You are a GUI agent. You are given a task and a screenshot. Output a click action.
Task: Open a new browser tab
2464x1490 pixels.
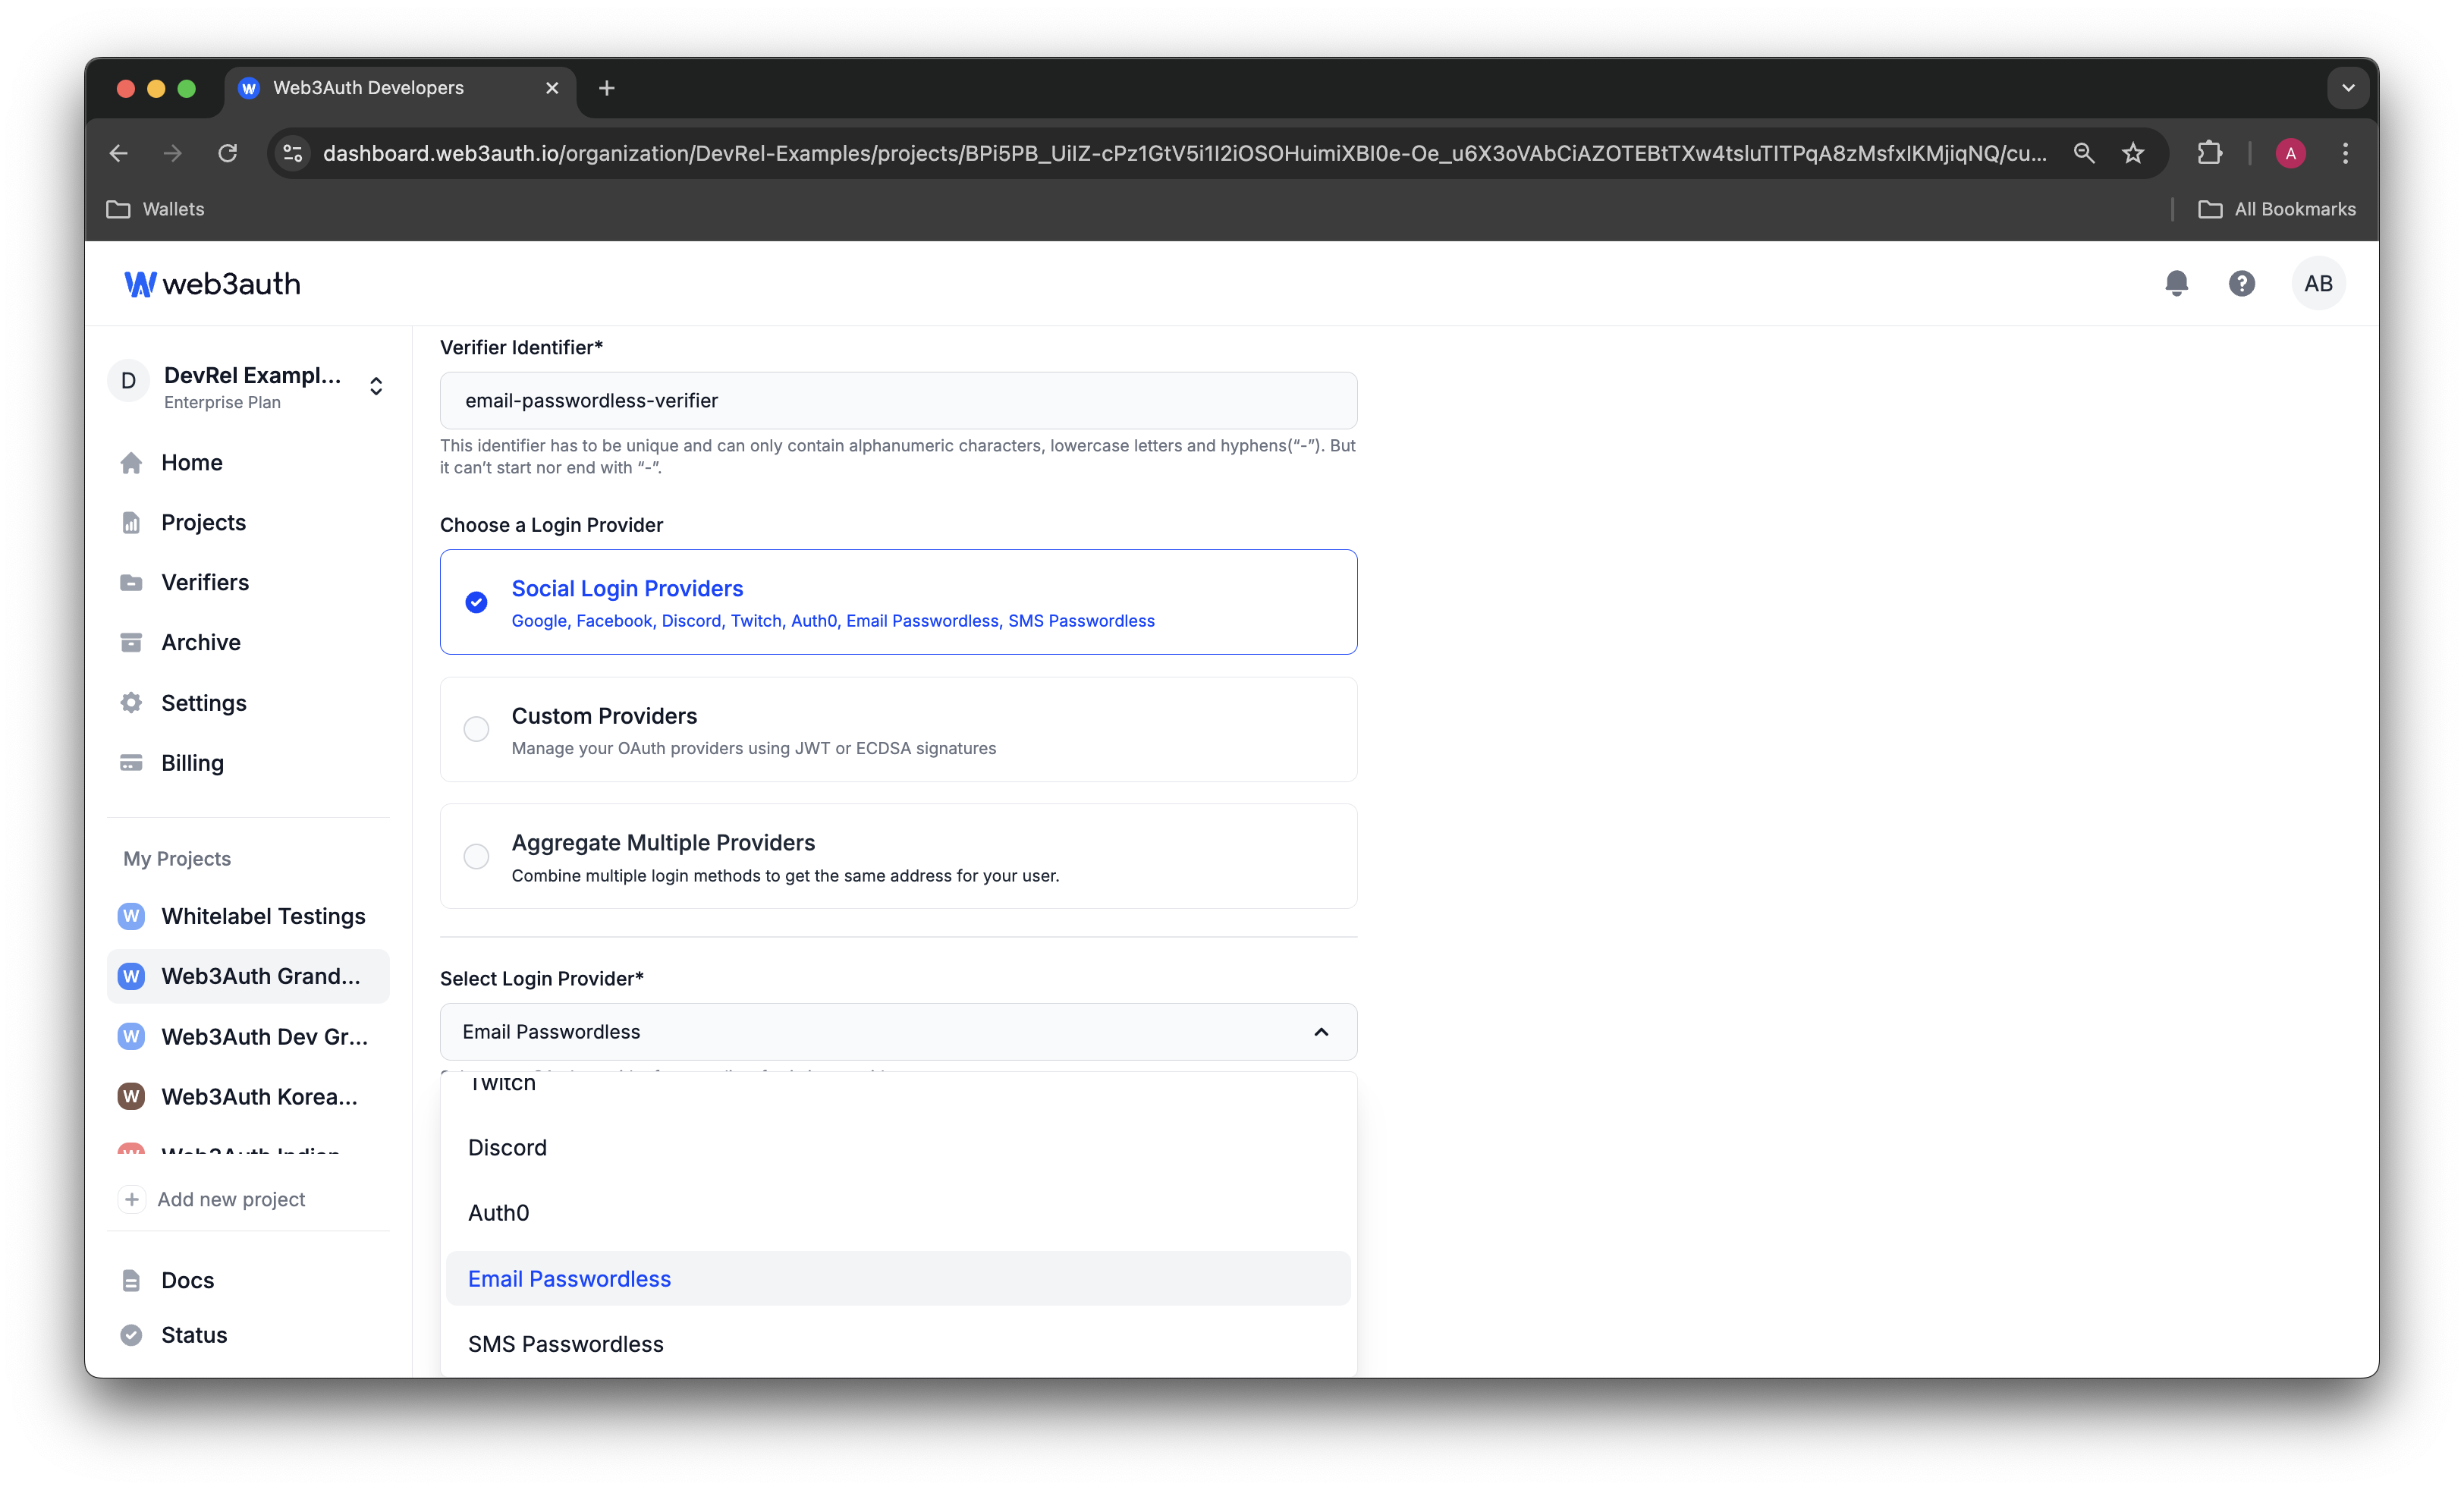[x=606, y=88]
